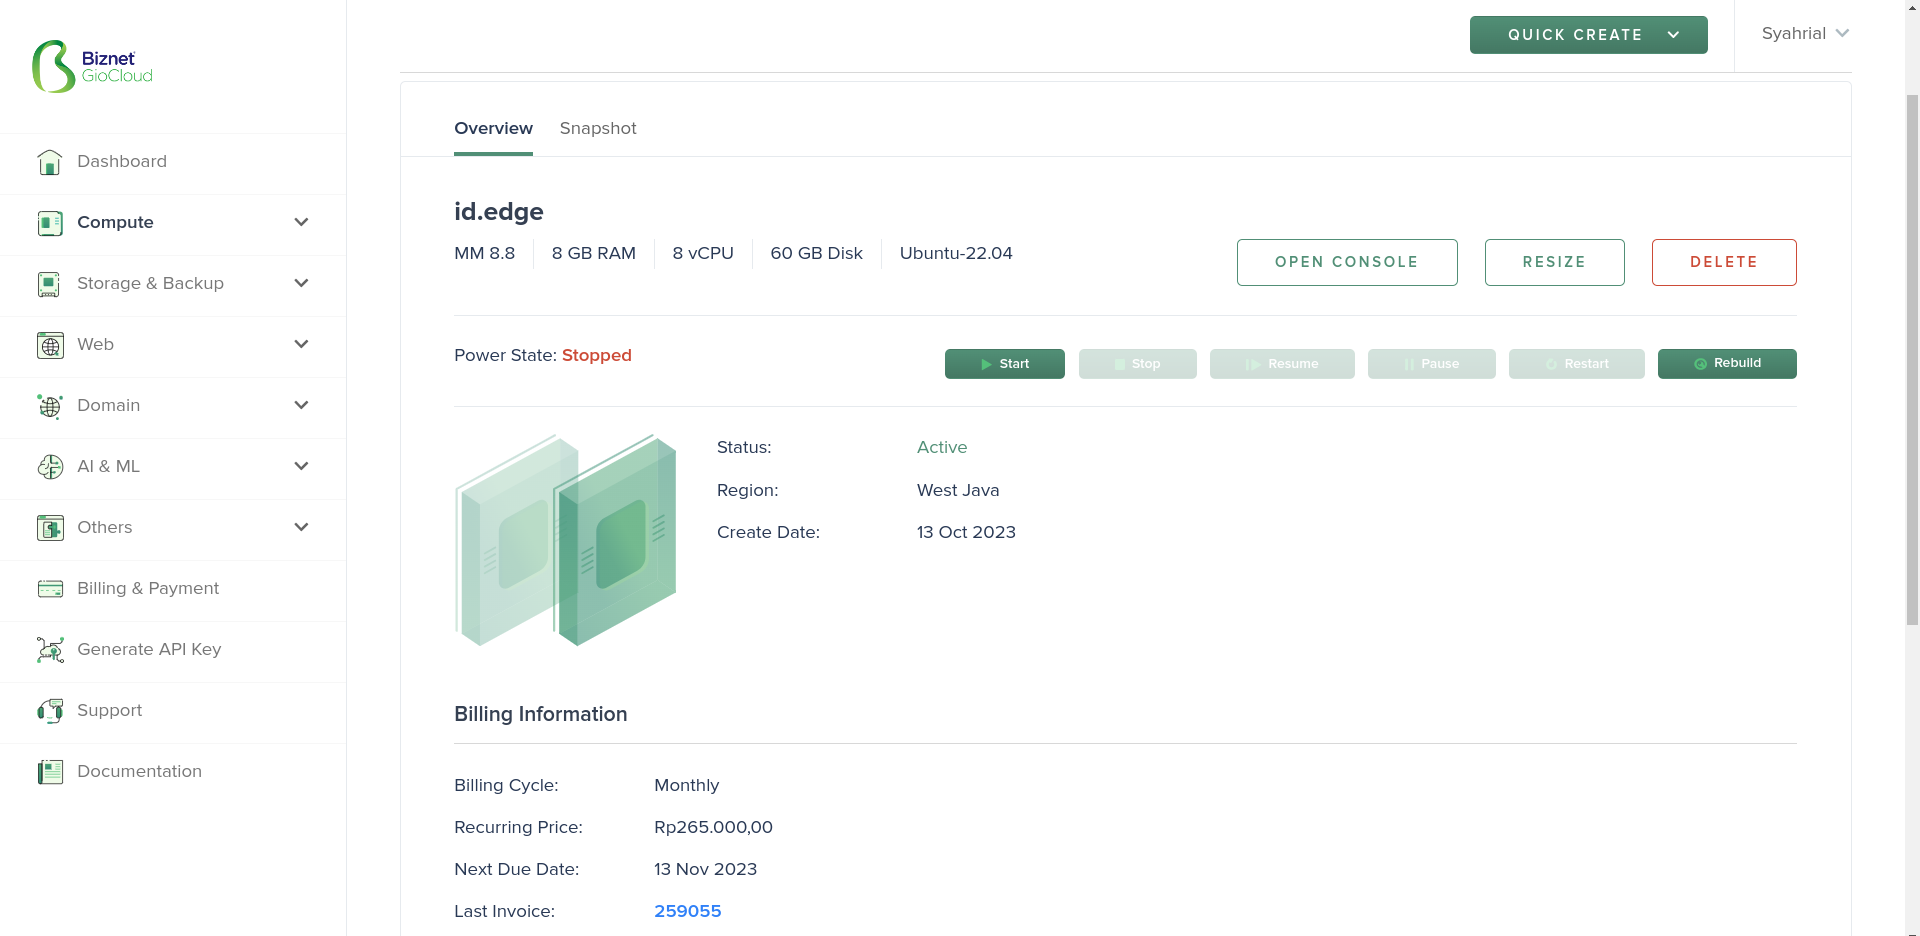
Task: Expand the Domain section chevron
Action: click(x=301, y=405)
